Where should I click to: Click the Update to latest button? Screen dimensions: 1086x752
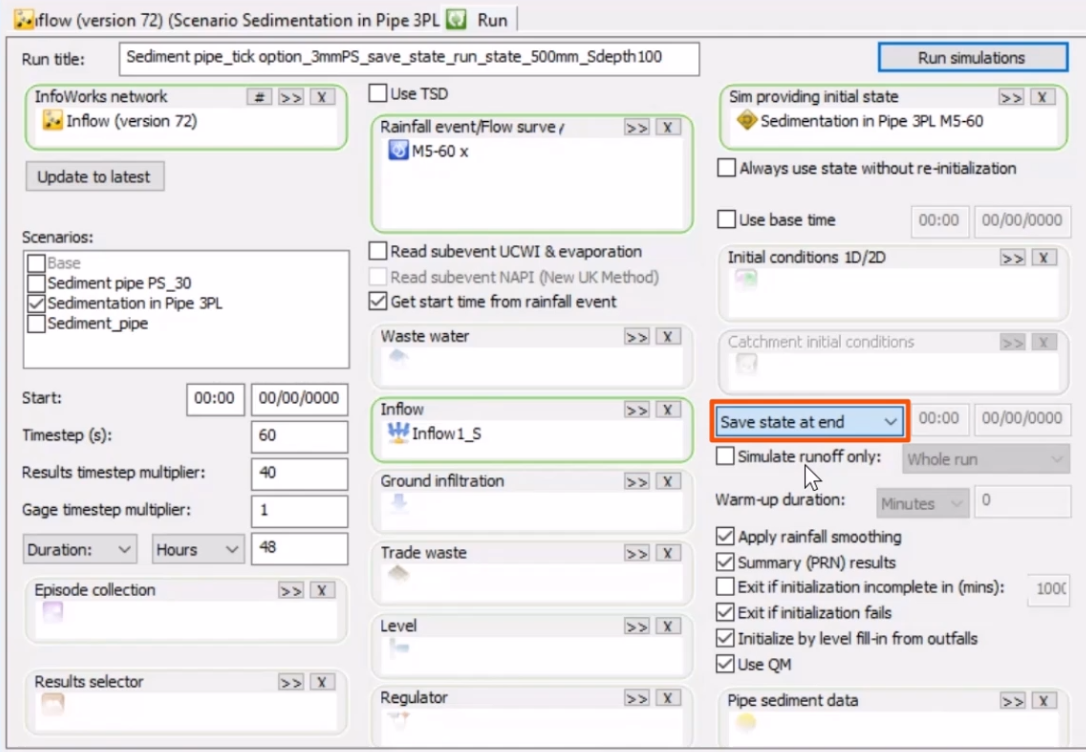[x=94, y=177]
